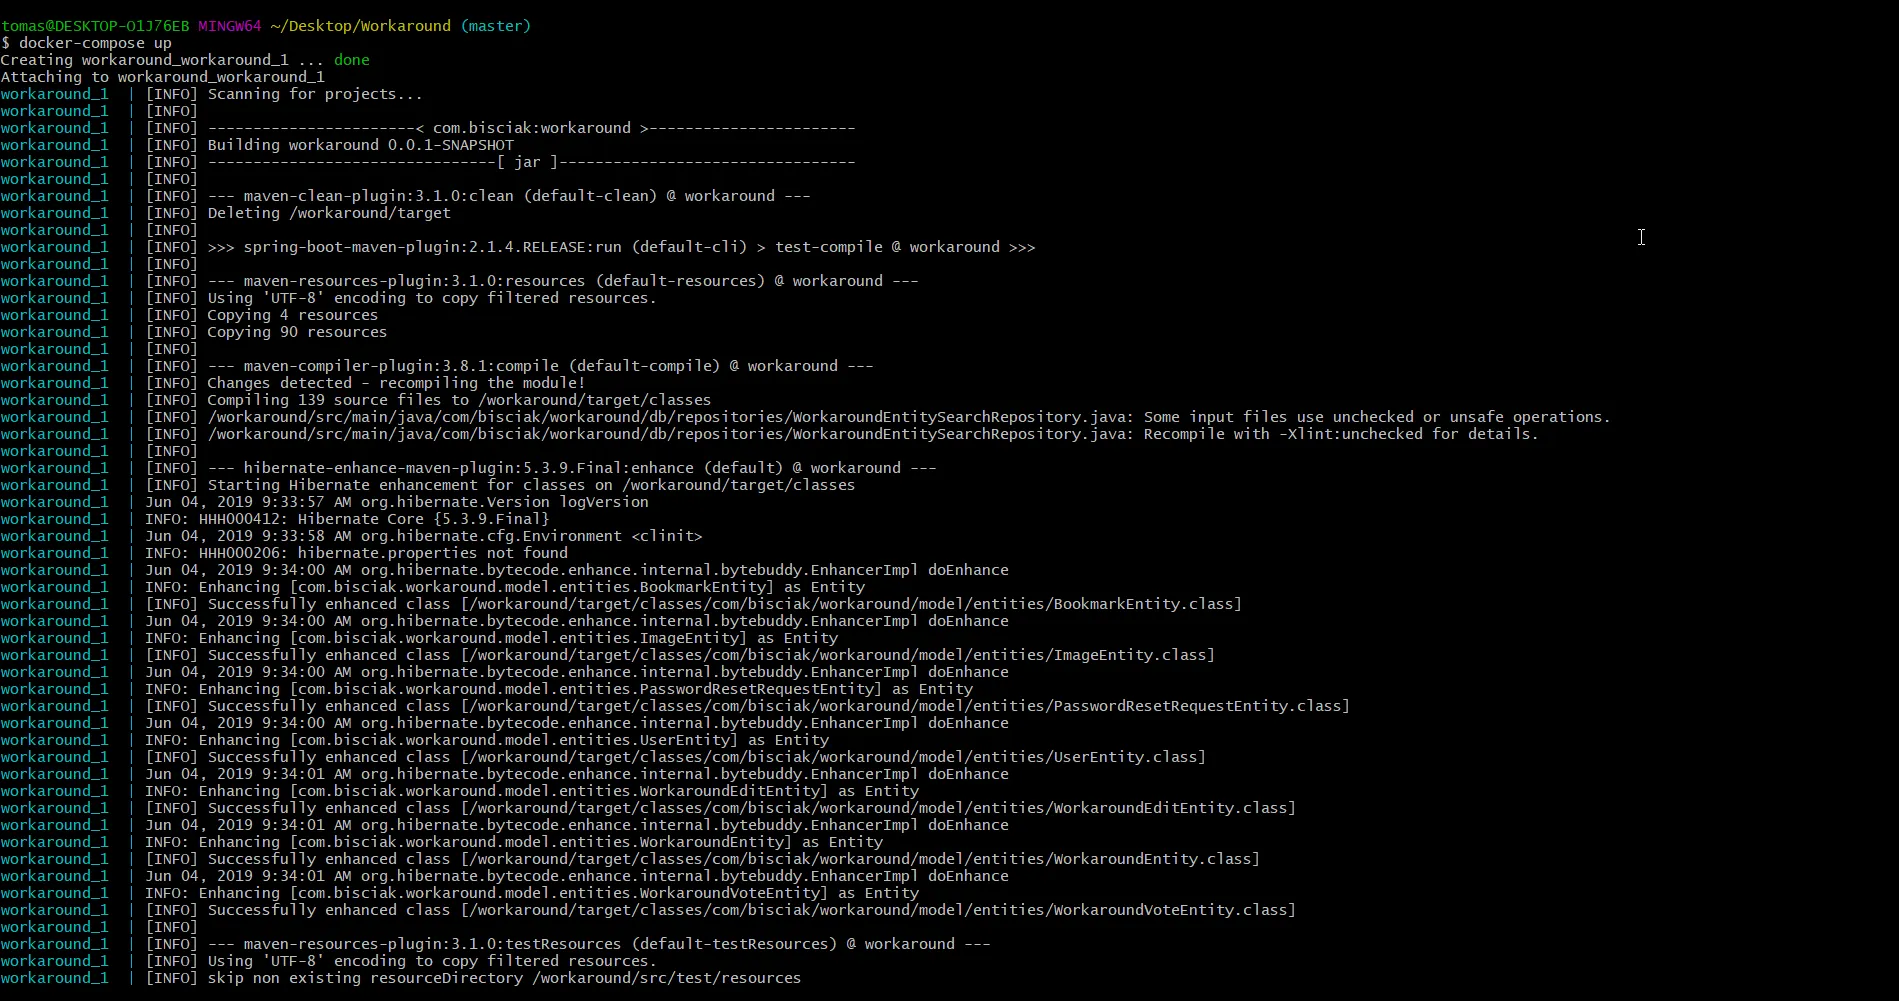The height and width of the screenshot is (1001, 1899).
Task: Click the 'Copying 90 resources' line
Action: 297,332
